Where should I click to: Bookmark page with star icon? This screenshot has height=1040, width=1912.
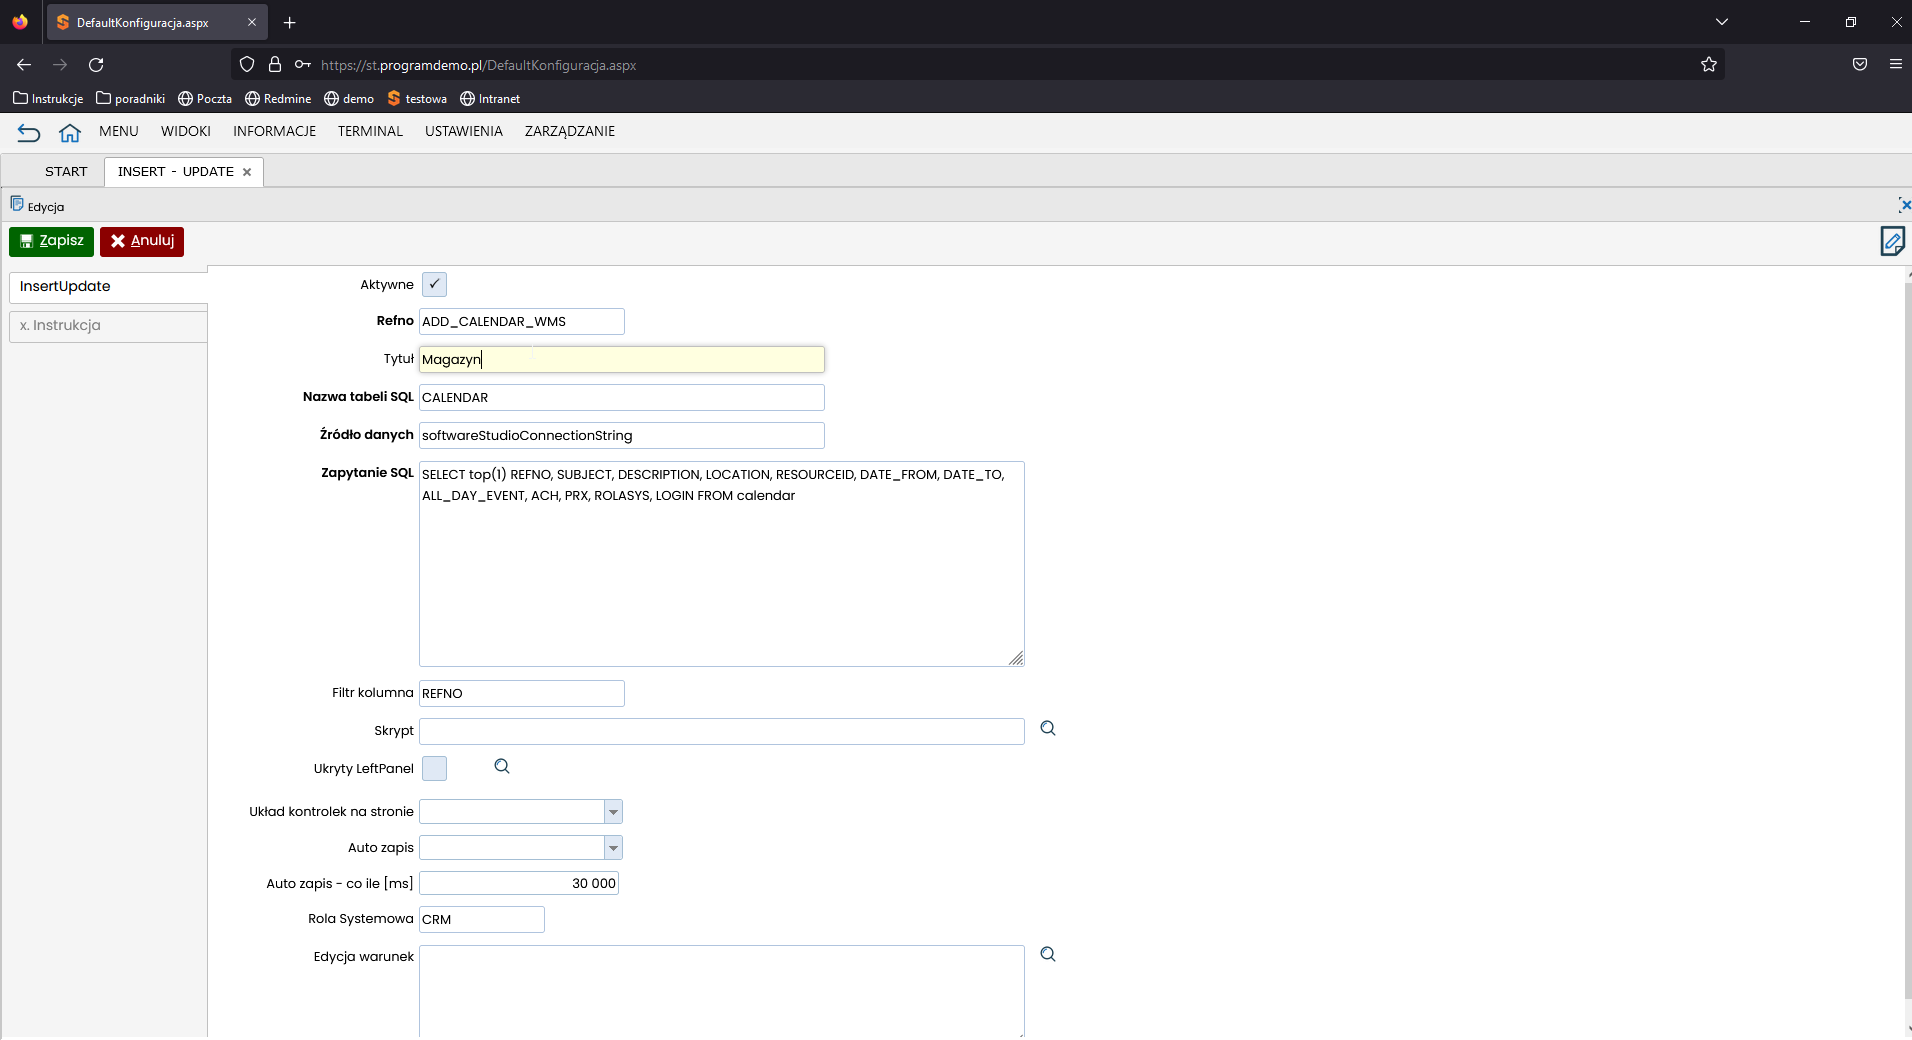coord(1709,65)
